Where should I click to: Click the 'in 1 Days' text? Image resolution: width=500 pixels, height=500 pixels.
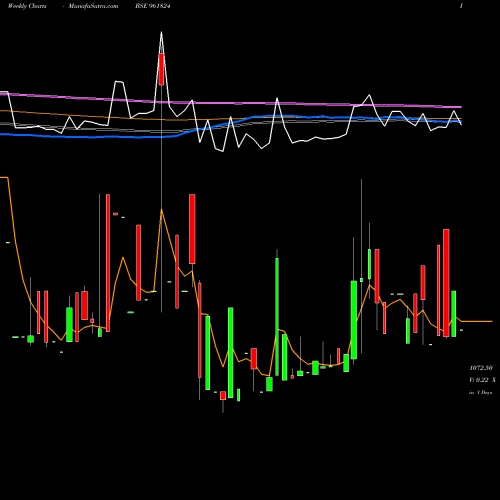click(x=481, y=393)
